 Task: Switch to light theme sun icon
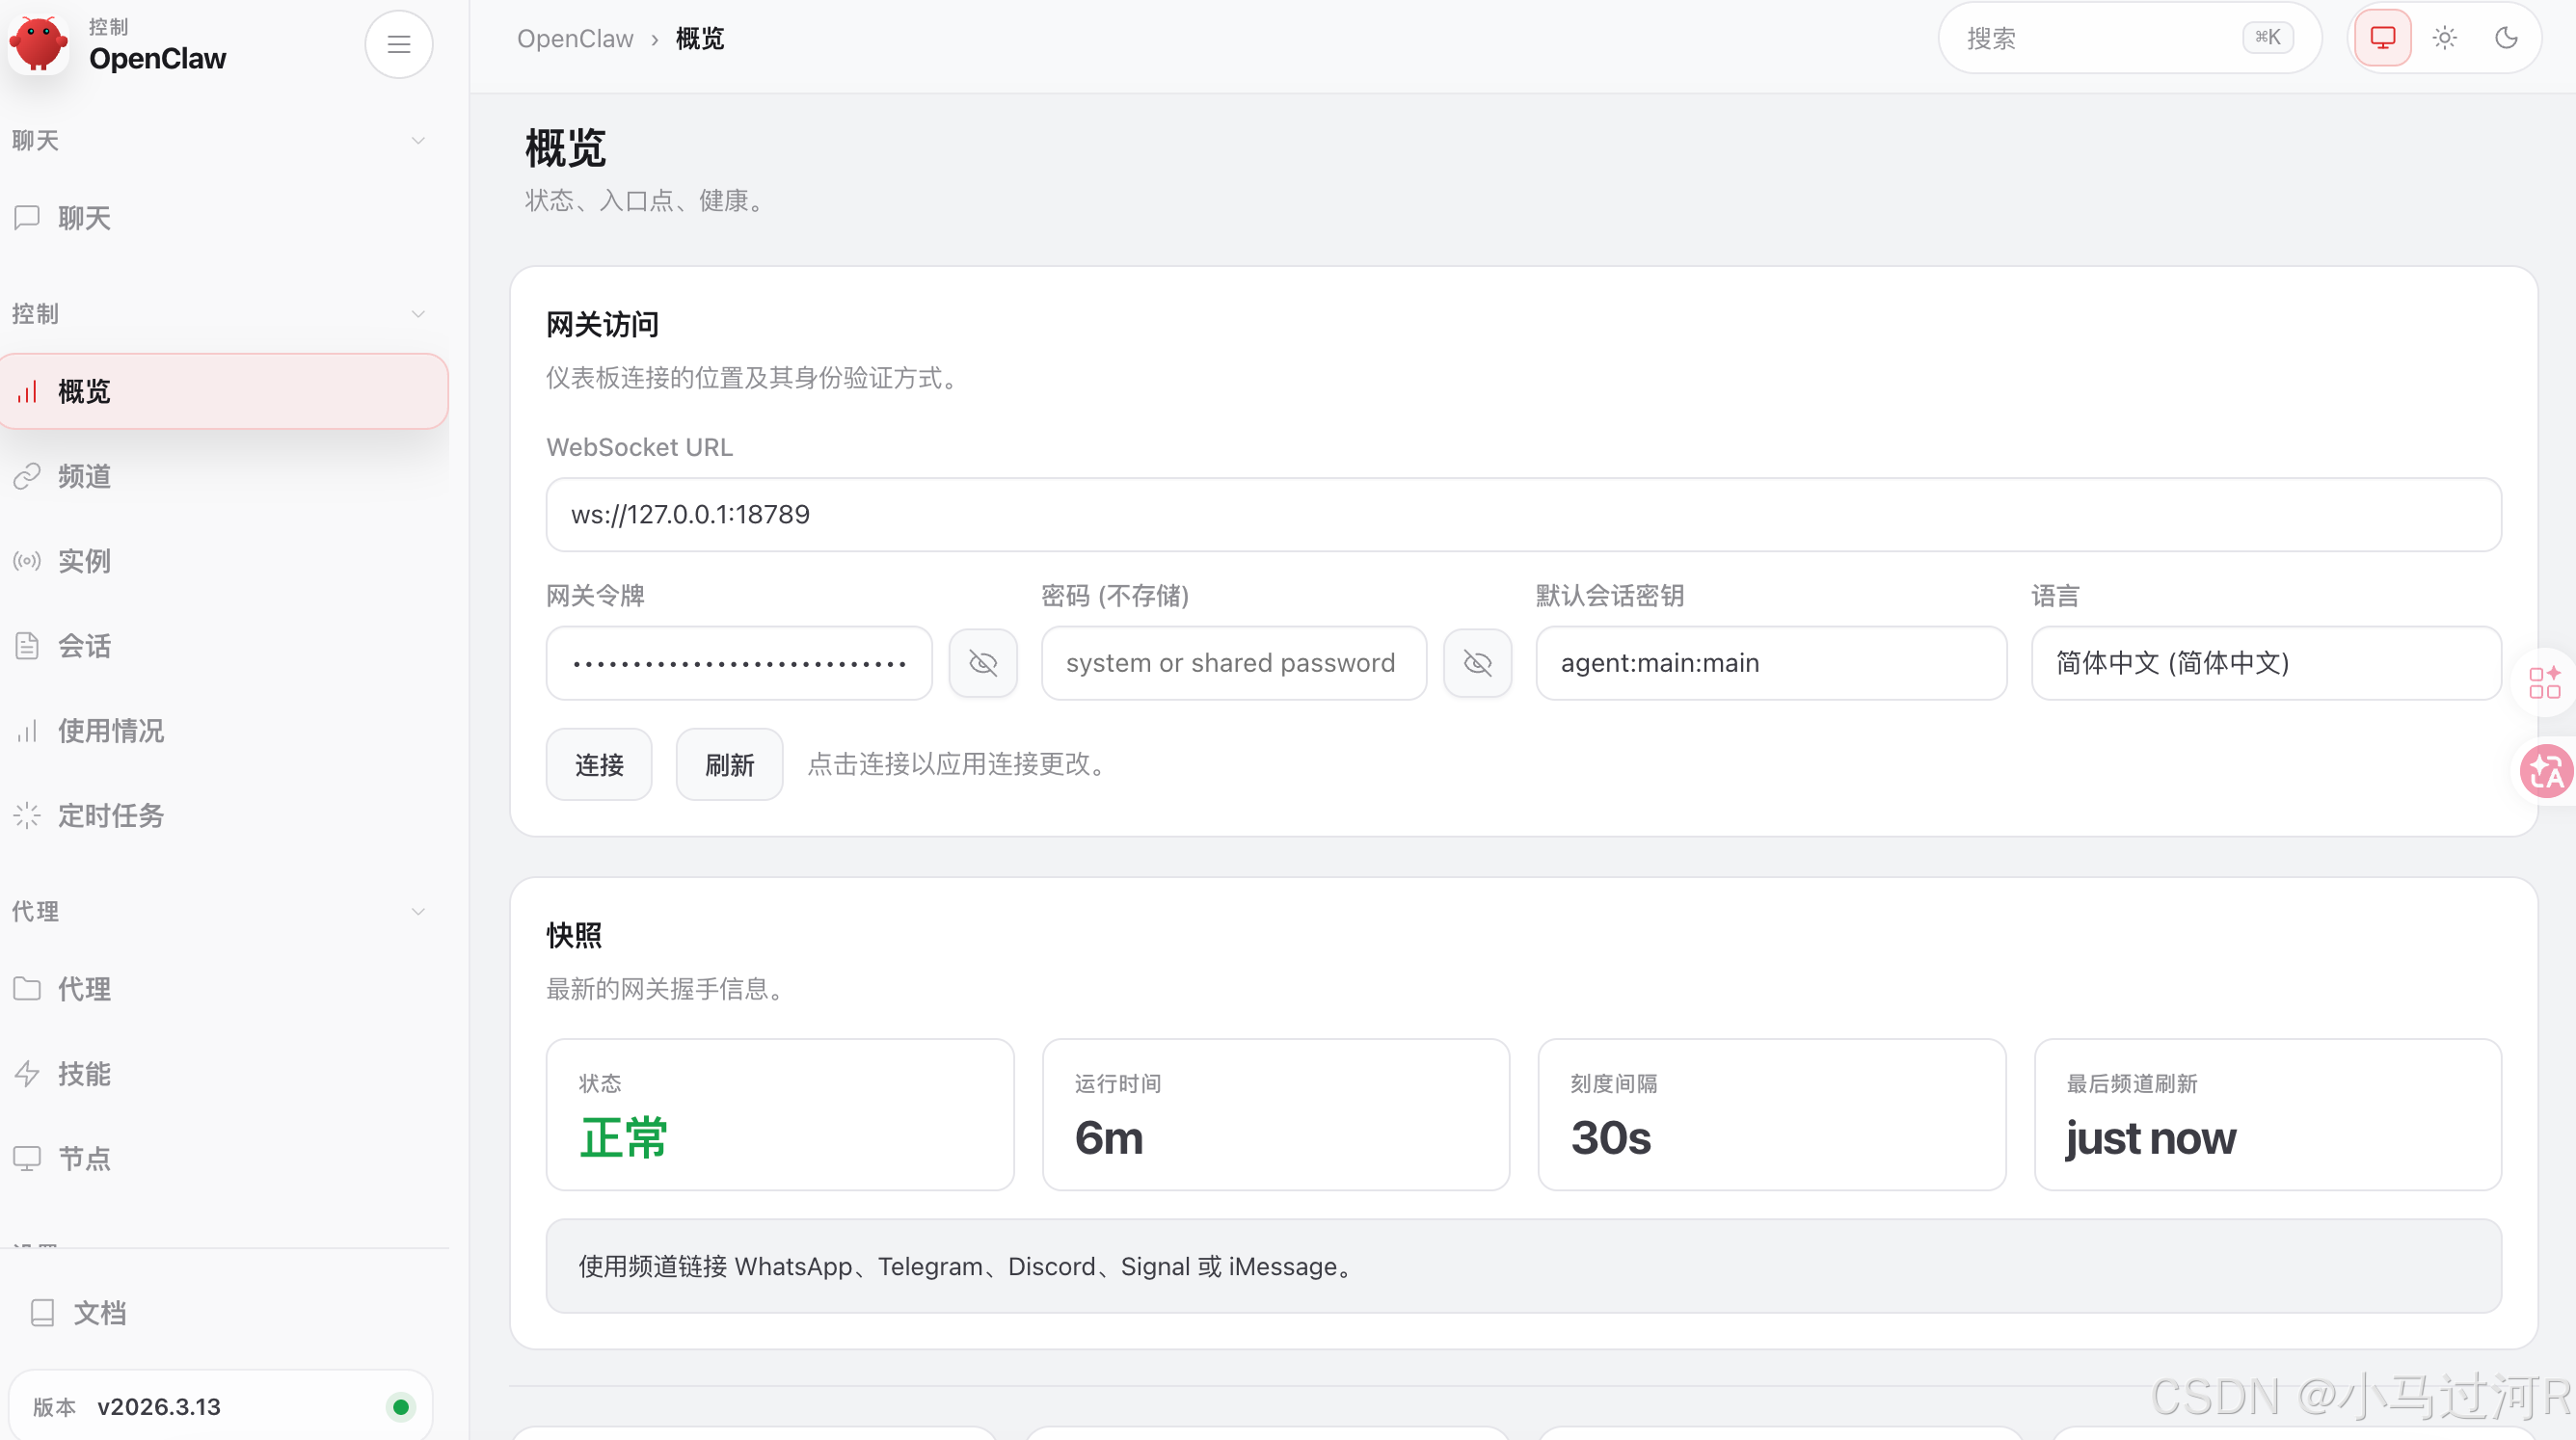pyautogui.click(x=2444, y=38)
